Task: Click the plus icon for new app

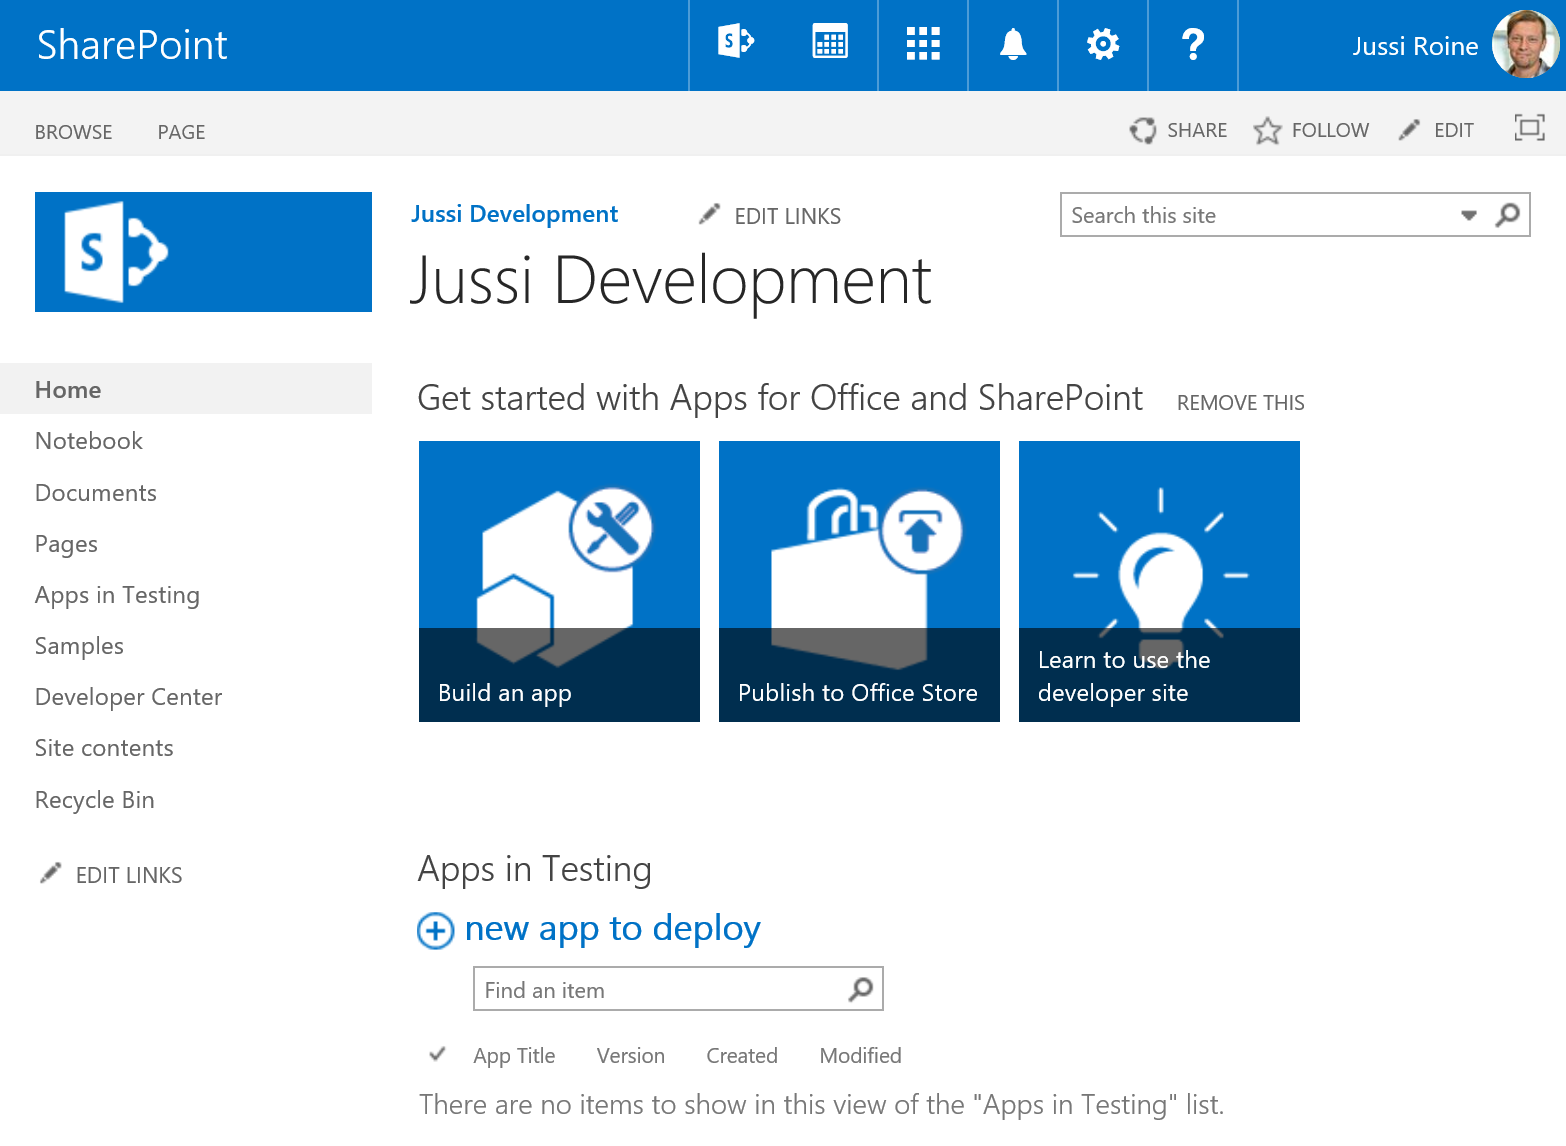Action: coord(435,930)
